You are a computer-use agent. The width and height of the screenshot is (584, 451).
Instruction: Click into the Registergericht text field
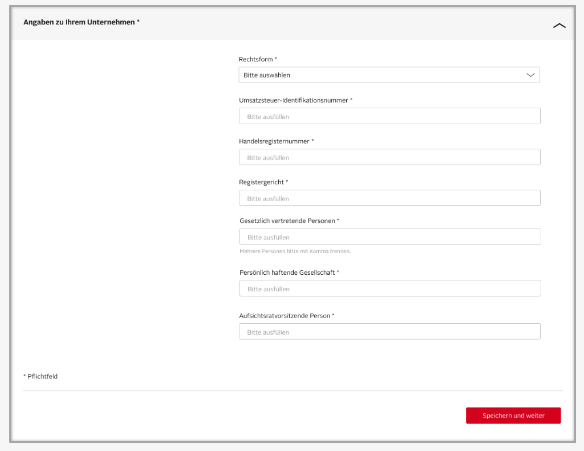pos(390,198)
